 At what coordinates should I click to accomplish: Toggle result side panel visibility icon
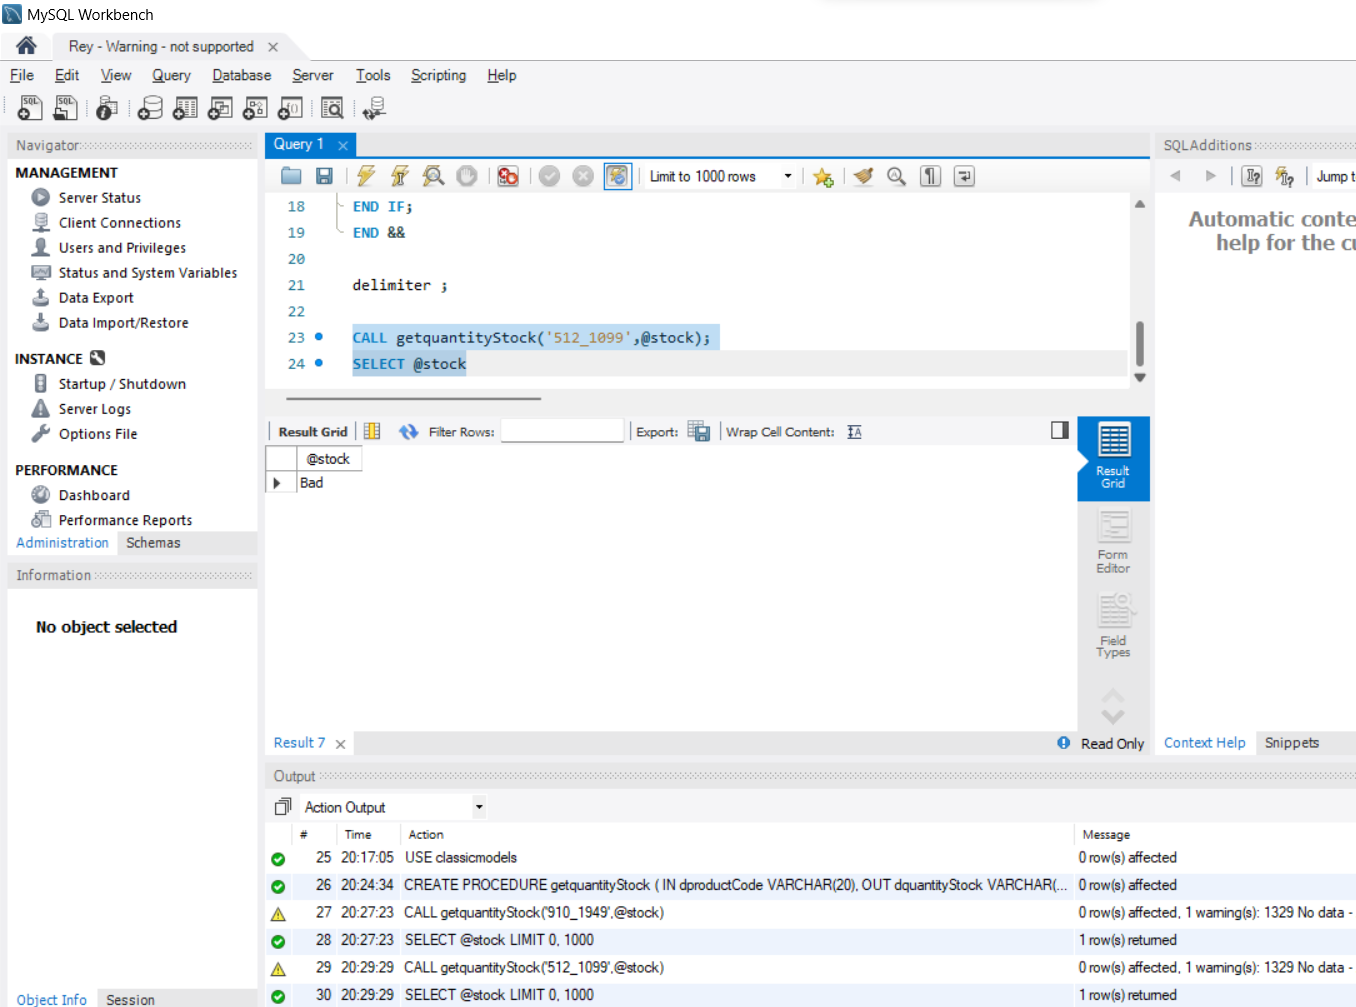click(x=1060, y=430)
